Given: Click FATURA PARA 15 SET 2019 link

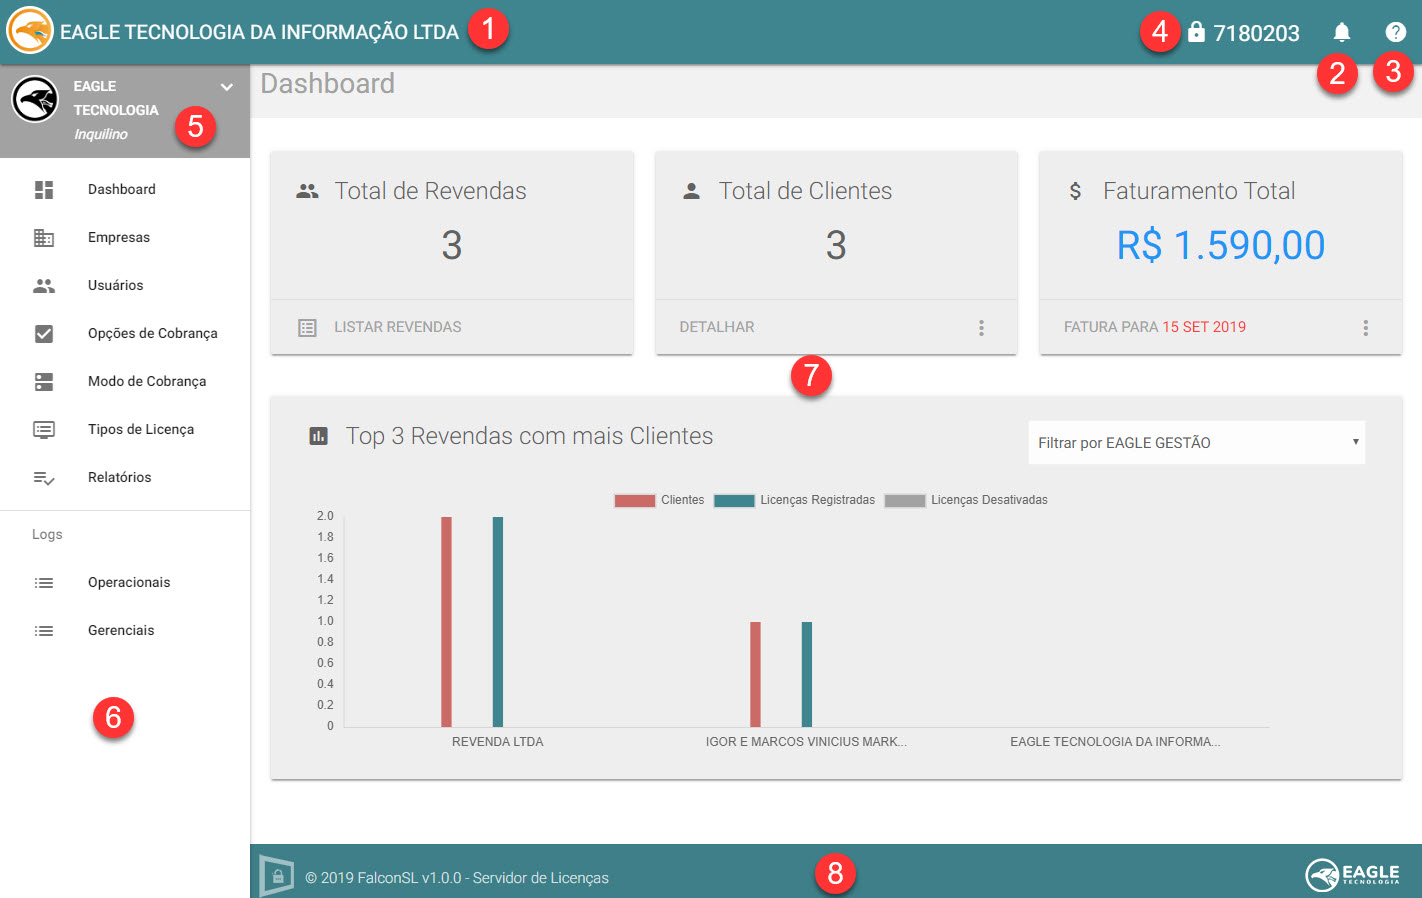Looking at the screenshot, I should (1155, 327).
